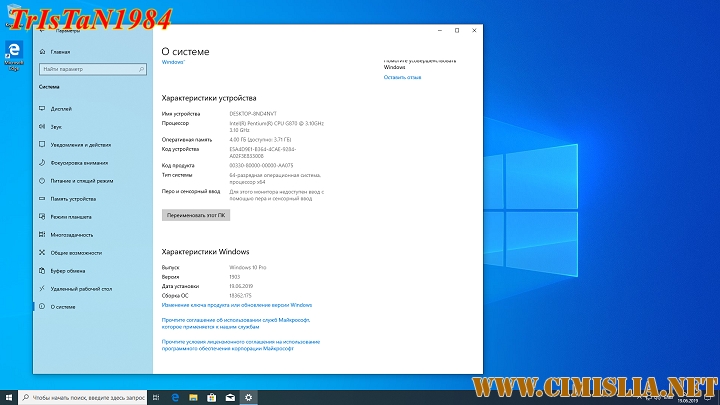
Task: Open Microsoft Store from taskbar
Action: click(212, 398)
